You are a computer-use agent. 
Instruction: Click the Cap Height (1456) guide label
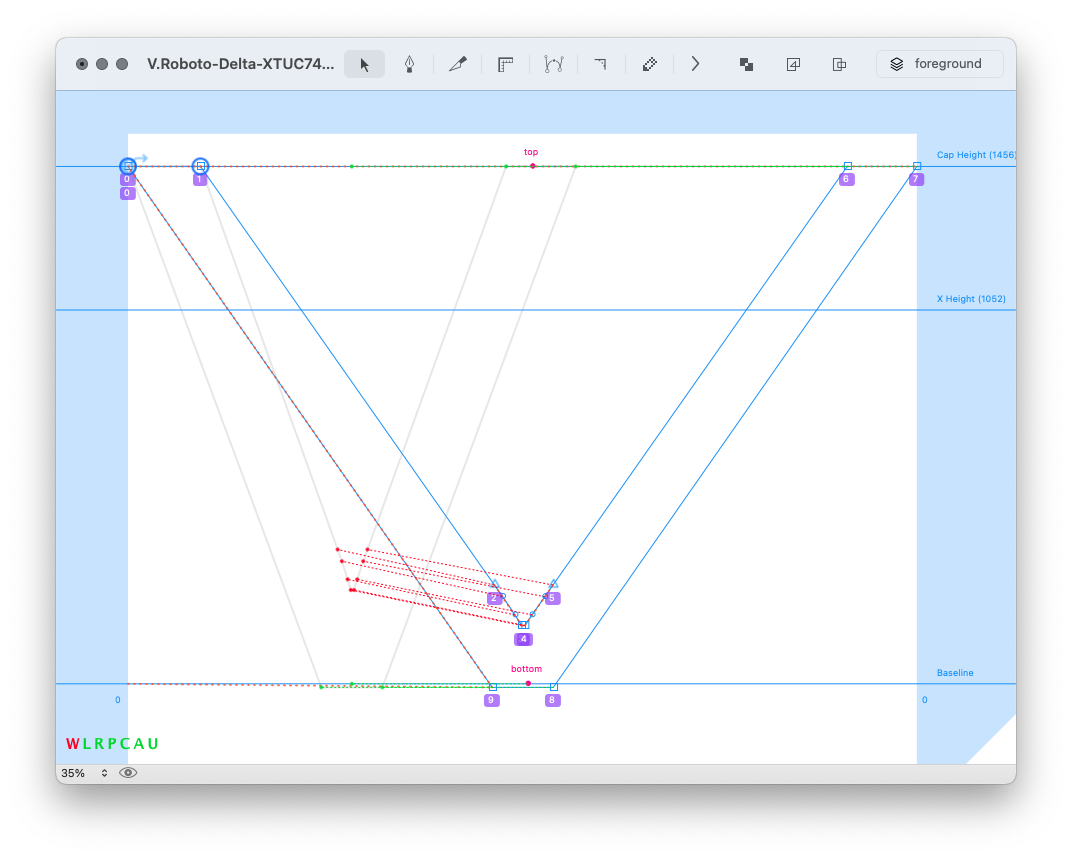tap(975, 155)
